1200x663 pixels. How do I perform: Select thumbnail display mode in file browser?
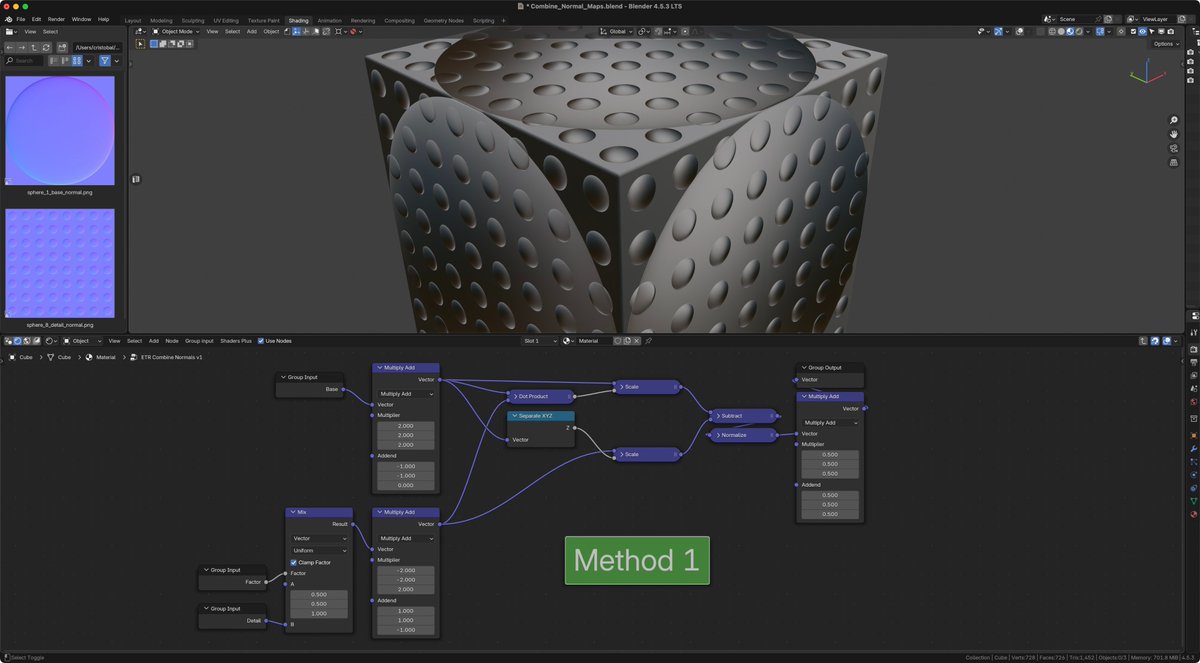[77, 61]
